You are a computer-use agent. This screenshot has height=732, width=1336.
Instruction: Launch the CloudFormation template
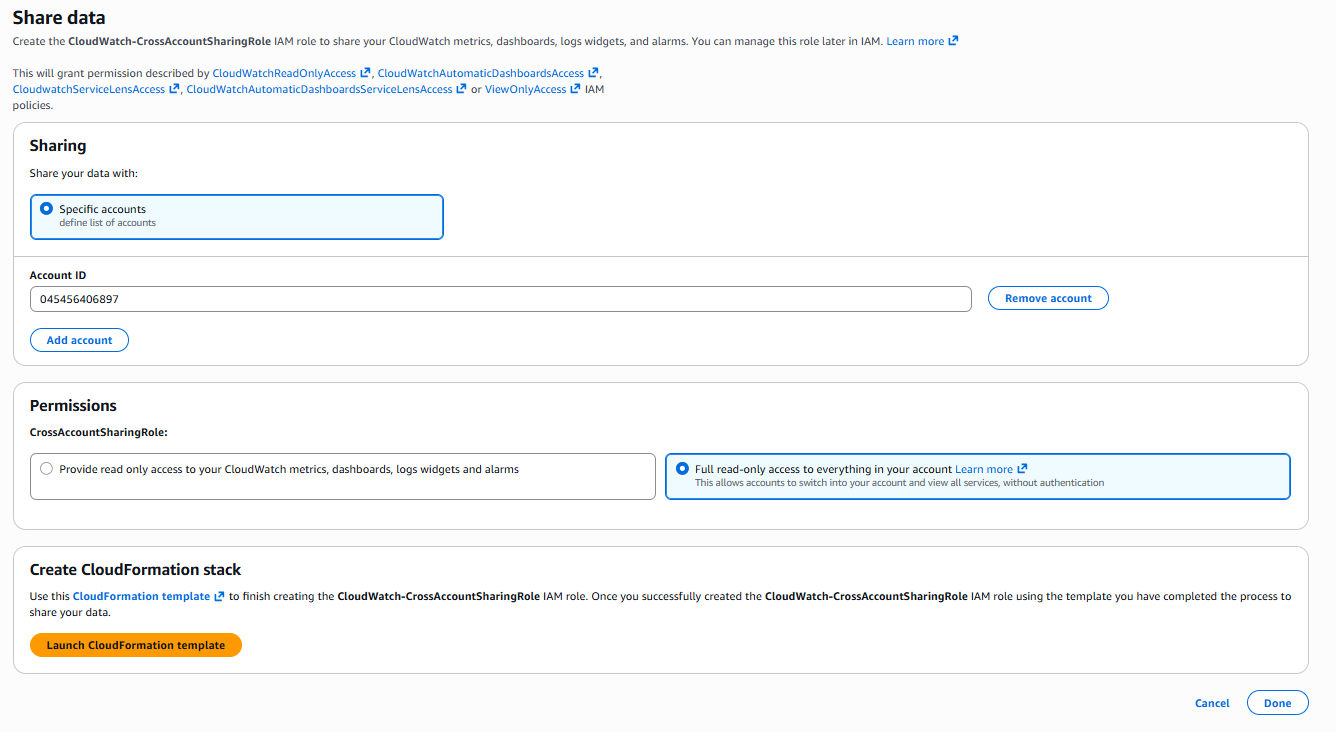pyautogui.click(x=136, y=645)
